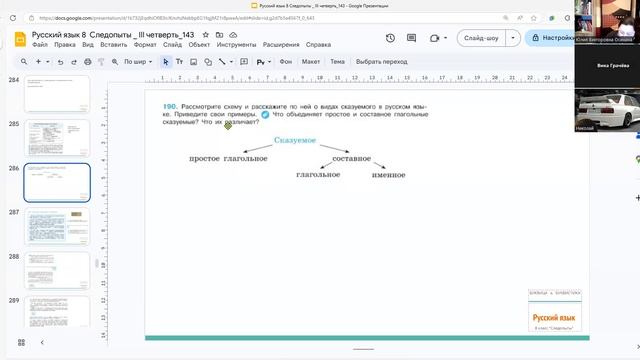Add a new slide with plus icon
Image resolution: width=640 pixels, height=360 pixels.
[x=38, y=62]
